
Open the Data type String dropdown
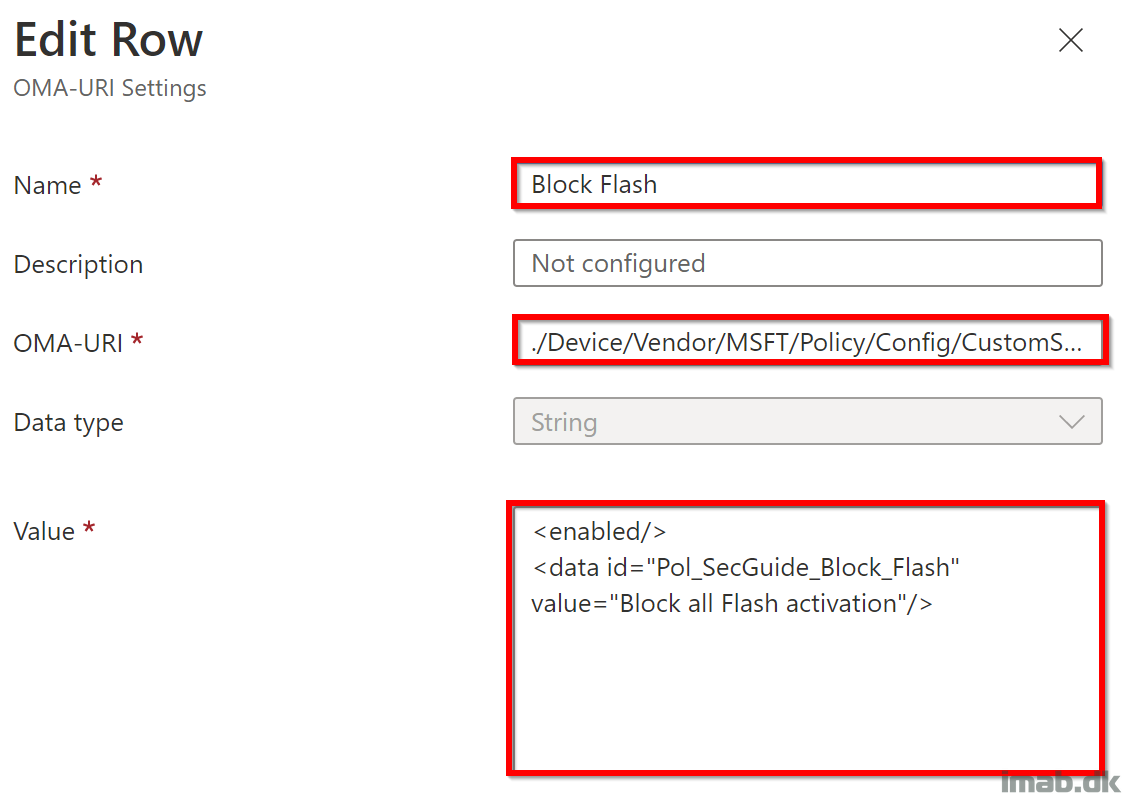[x=807, y=421]
